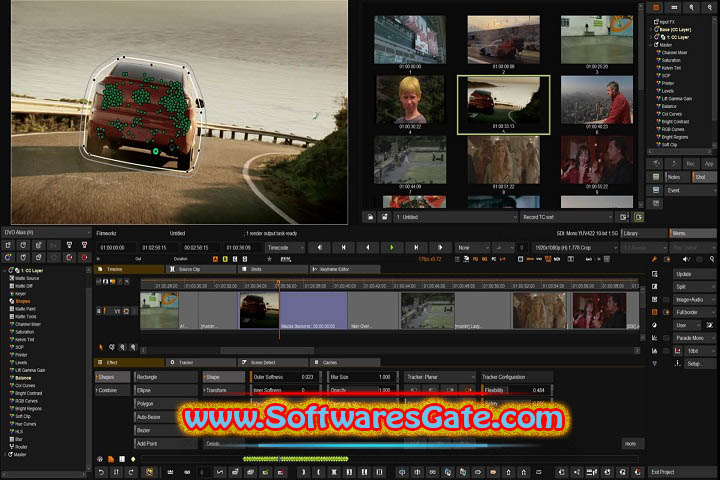Click the red funnel icon in left button grid

coord(84,245)
